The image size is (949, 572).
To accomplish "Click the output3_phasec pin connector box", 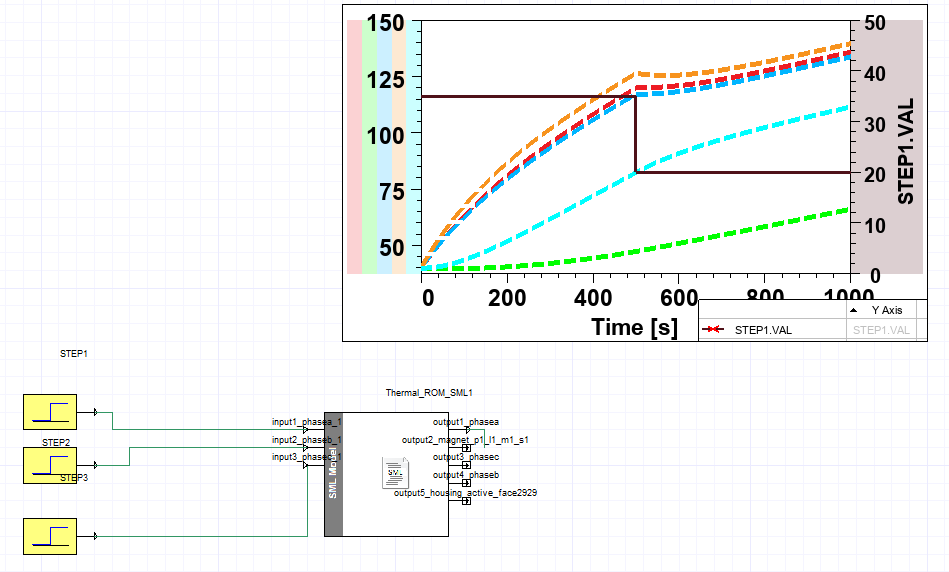I will point(466,465).
